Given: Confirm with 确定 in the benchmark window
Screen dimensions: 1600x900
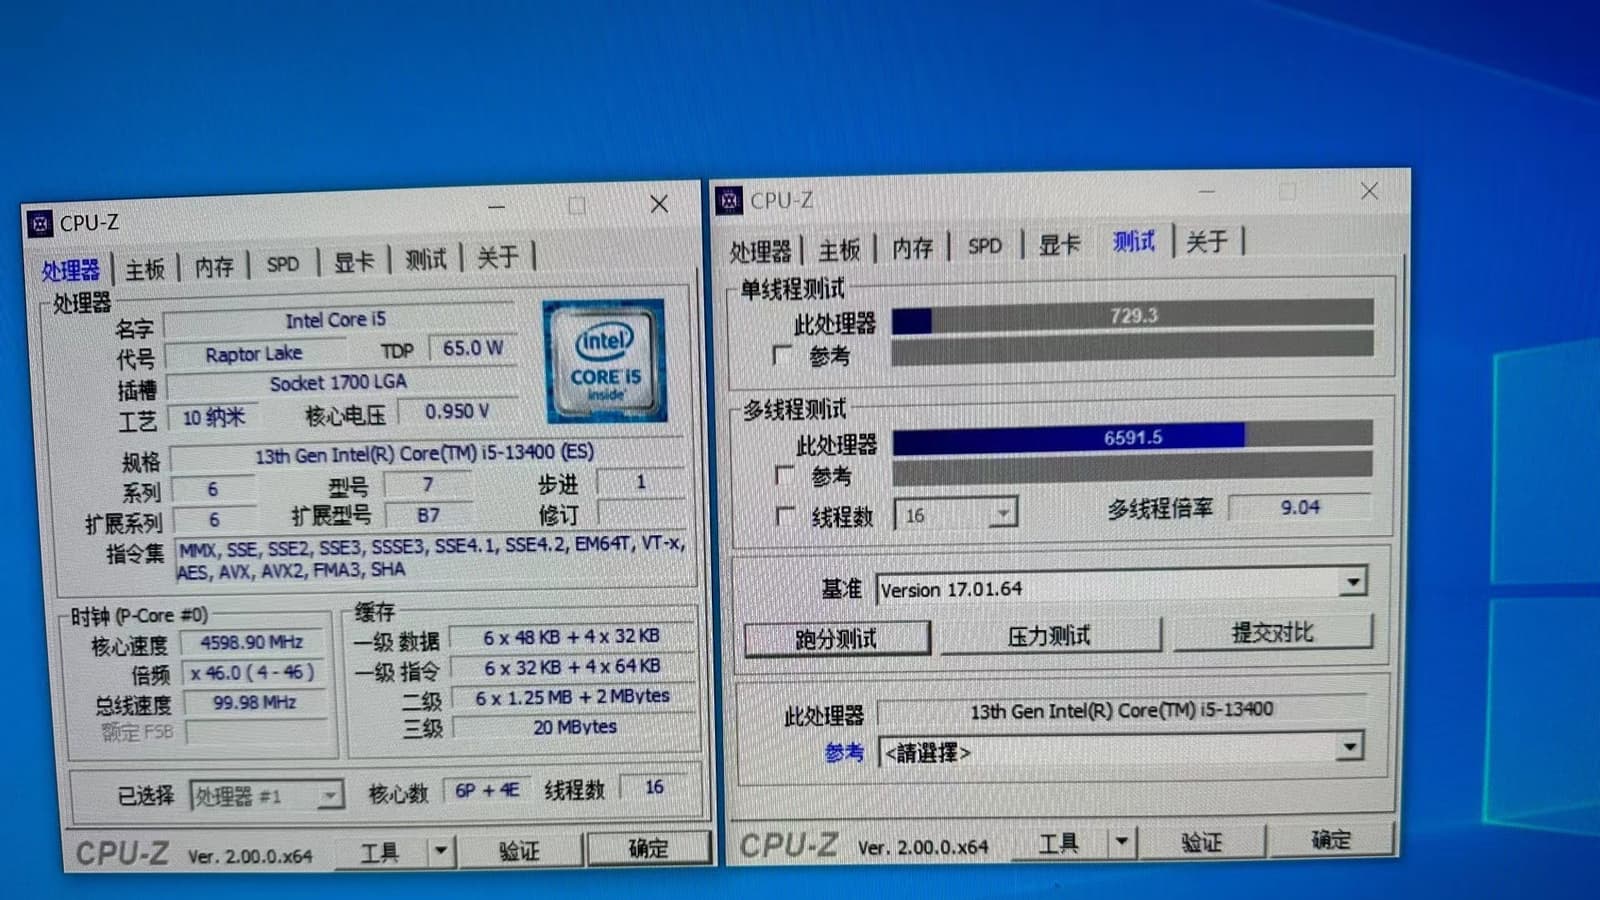Looking at the screenshot, I should (x=1331, y=839).
